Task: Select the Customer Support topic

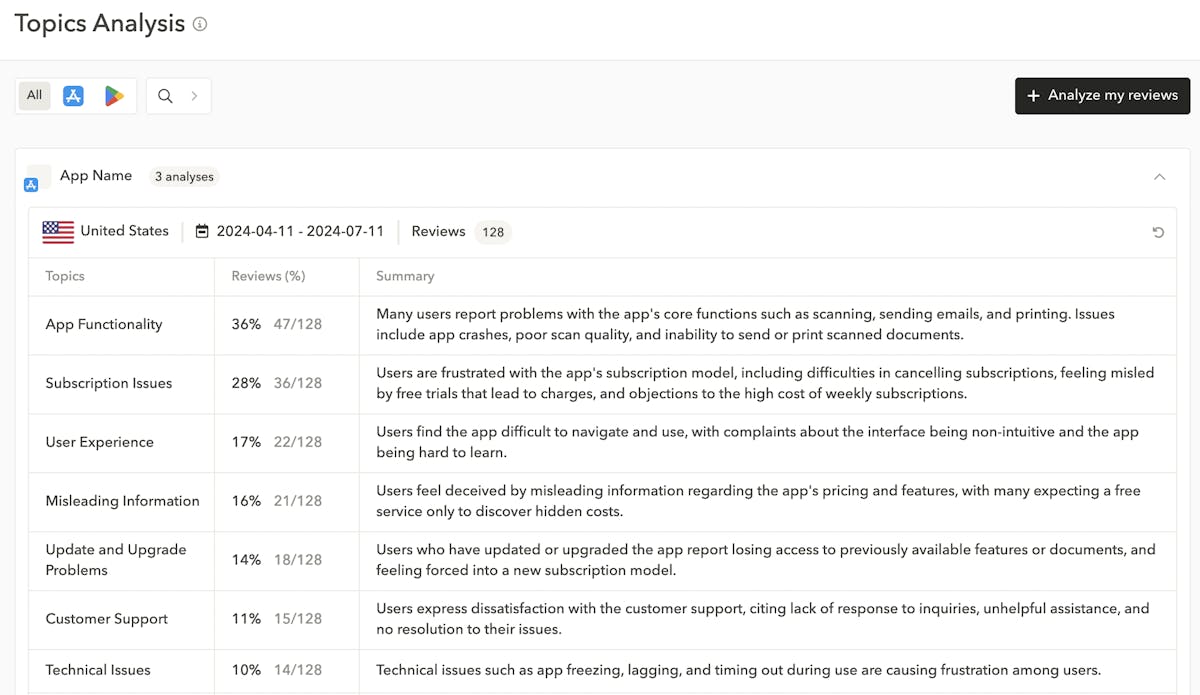Action: 106,619
